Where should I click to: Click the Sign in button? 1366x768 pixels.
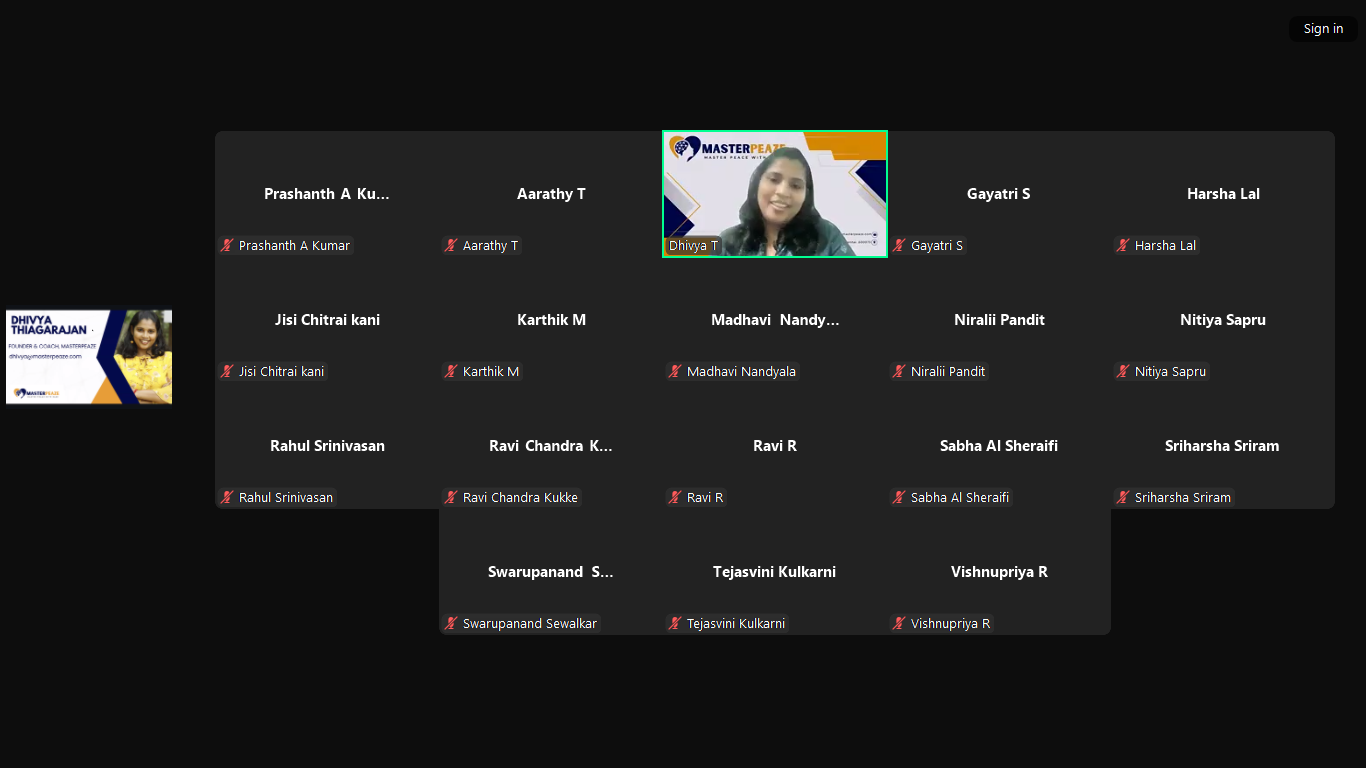[1322, 28]
